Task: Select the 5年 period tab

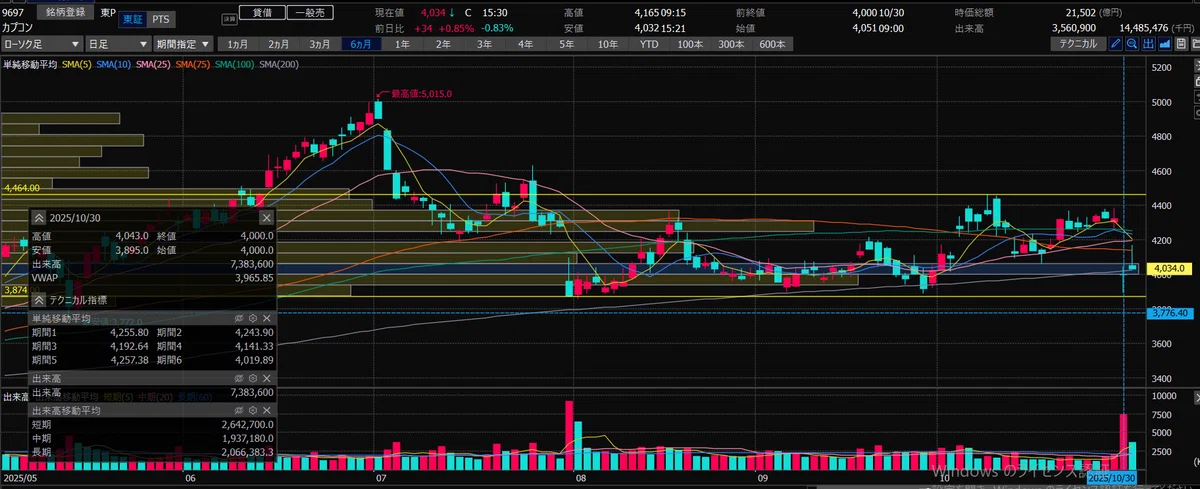Action: coord(567,44)
